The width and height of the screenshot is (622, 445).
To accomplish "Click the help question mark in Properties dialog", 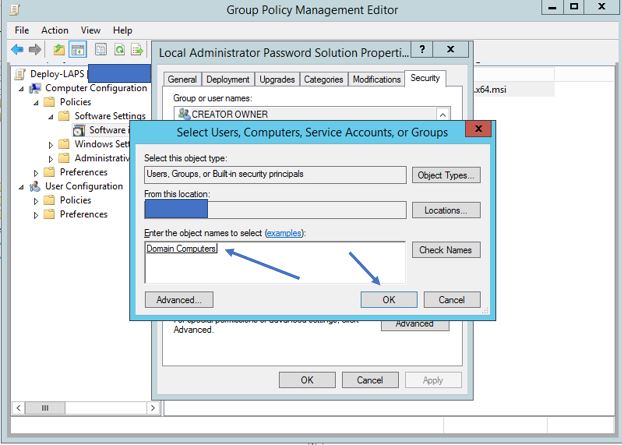I will 422,50.
